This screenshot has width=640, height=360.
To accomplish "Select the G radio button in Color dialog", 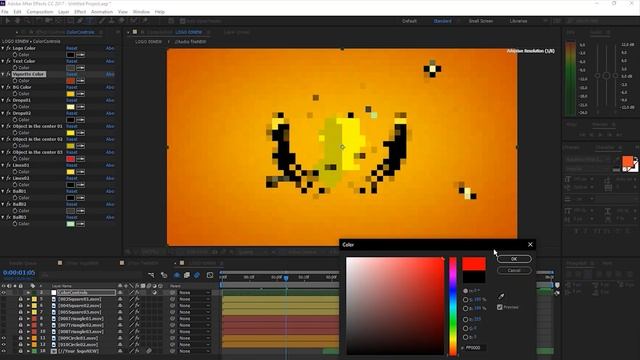I will pyautogui.click(x=466, y=328).
